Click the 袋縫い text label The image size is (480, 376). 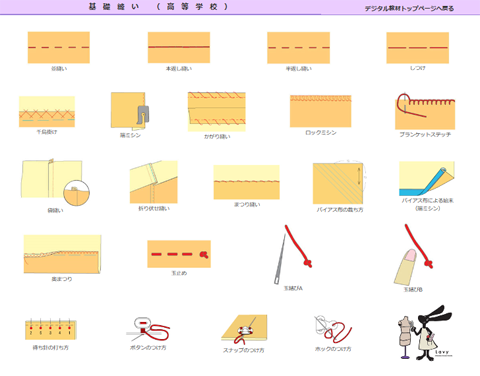[55, 211]
